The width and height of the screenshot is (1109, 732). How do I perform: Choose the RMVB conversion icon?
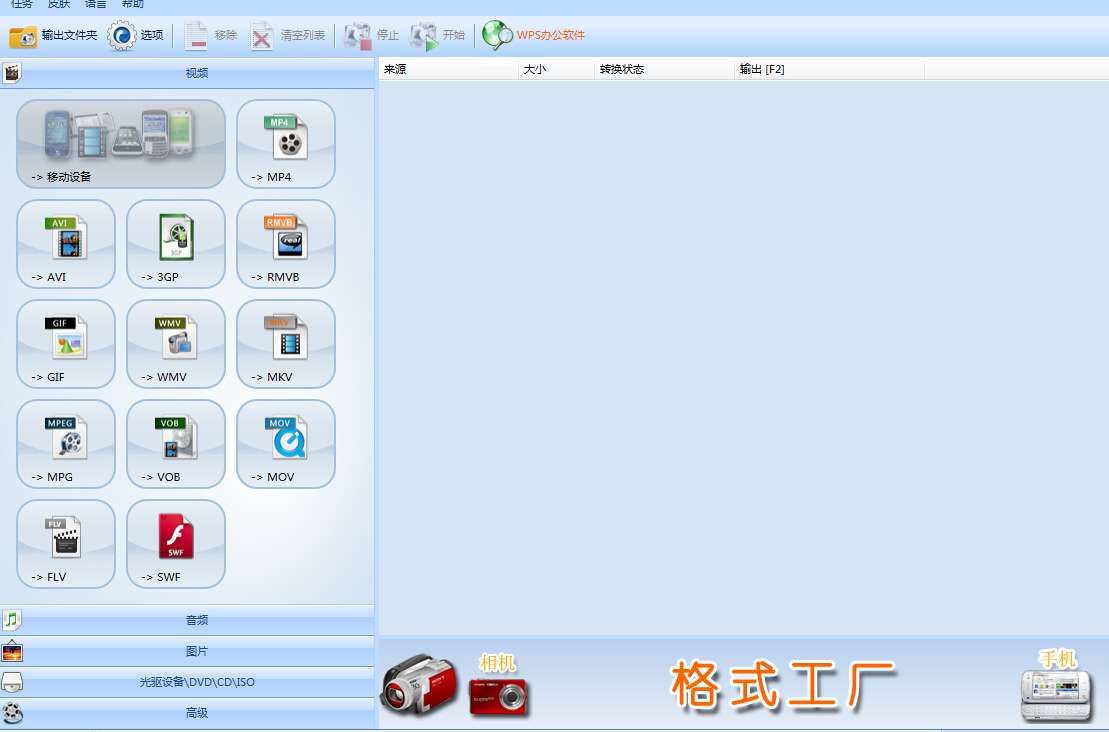click(x=286, y=244)
